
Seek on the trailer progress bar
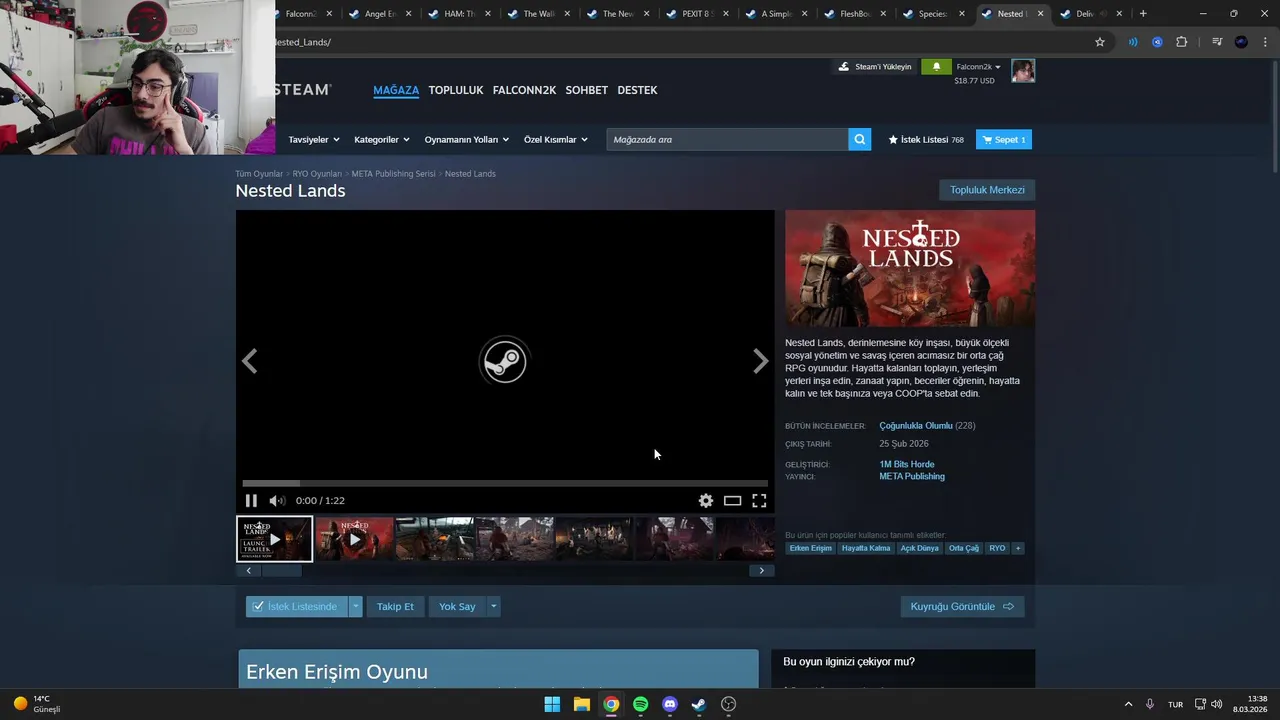[505, 483]
